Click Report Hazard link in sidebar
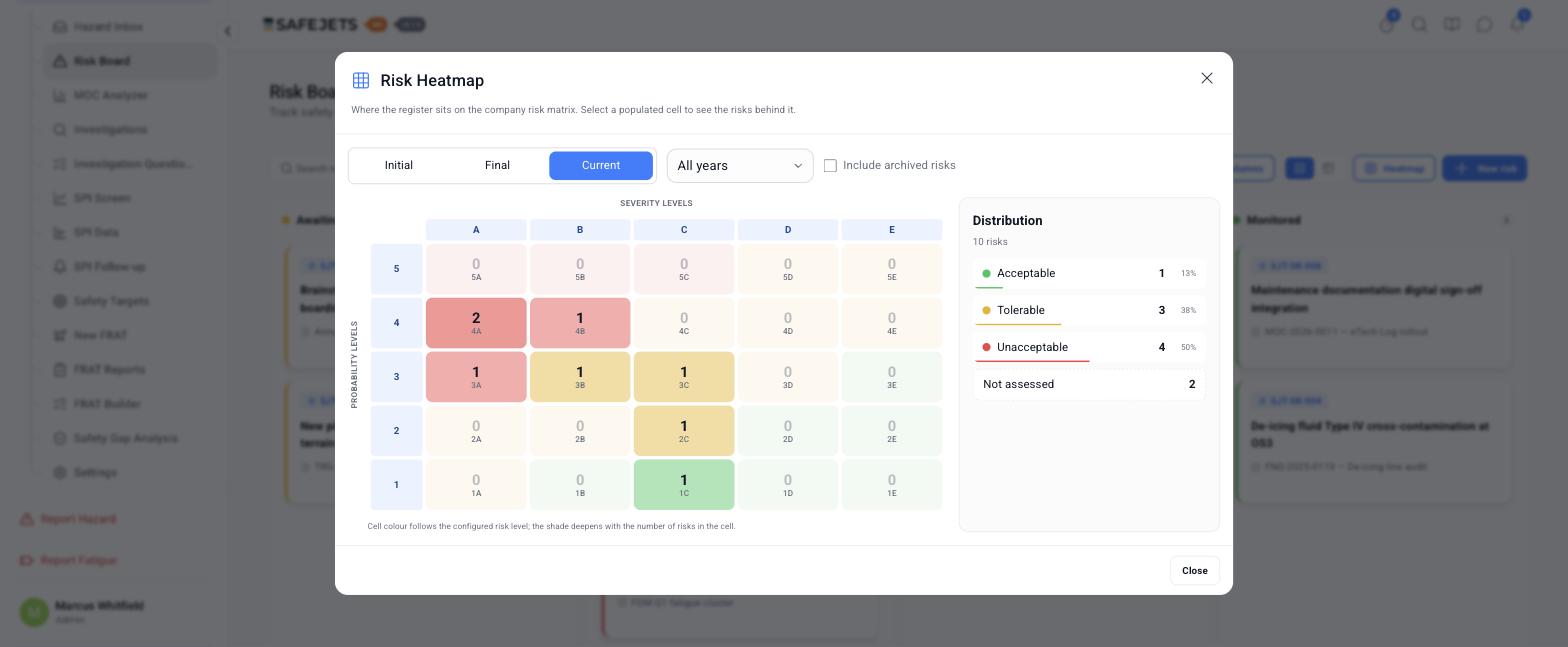 (68, 519)
